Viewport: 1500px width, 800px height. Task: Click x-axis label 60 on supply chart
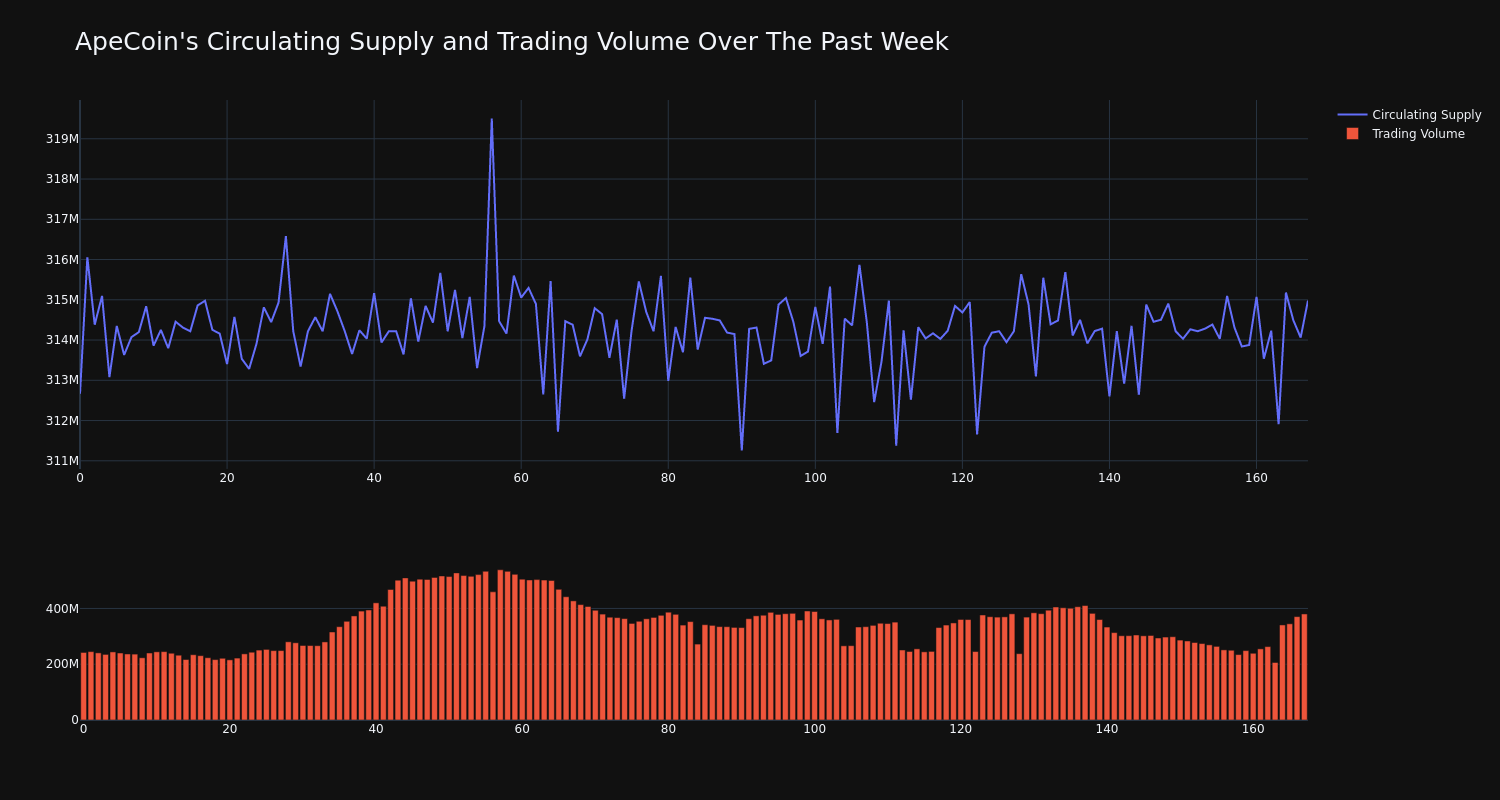click(521, 478)
